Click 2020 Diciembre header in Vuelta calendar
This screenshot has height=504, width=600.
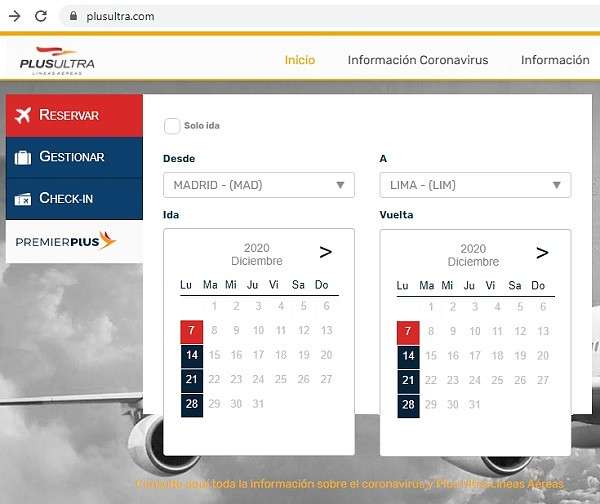(473, 255)
